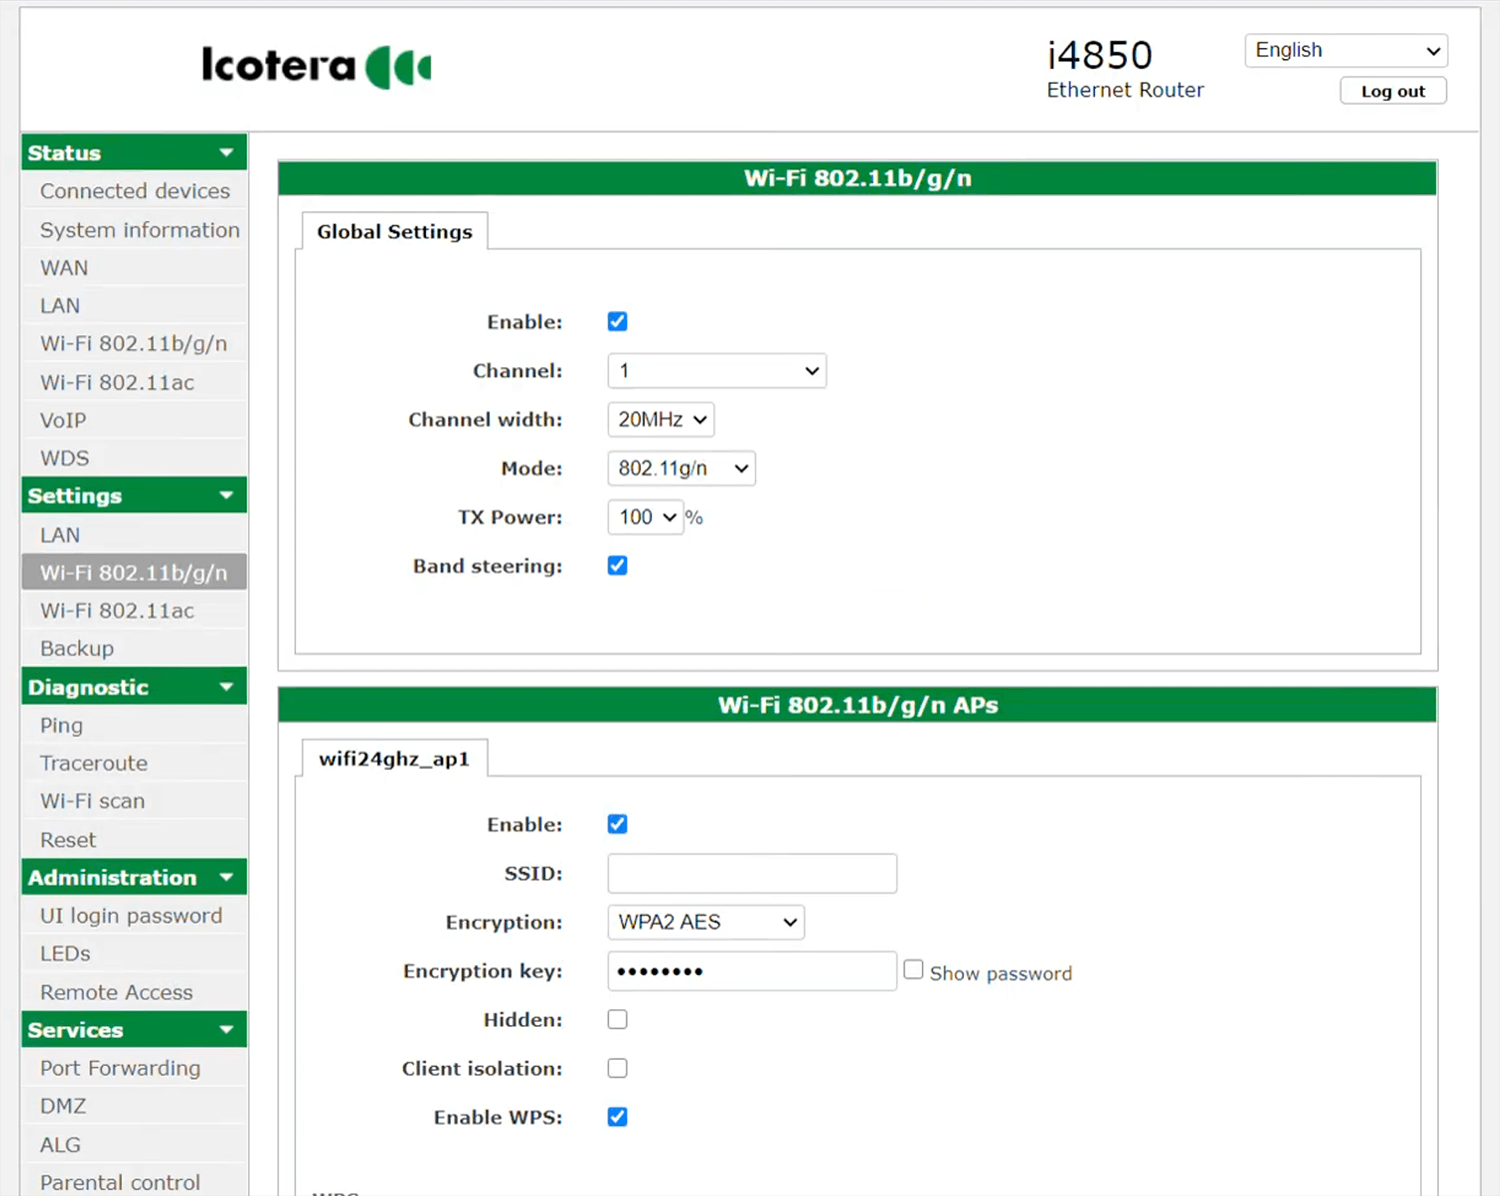Disable the Enable WPS checkbox
Image resolution: width=1500 pixels, height=1196 pixels.
(x=617, y=1117)
